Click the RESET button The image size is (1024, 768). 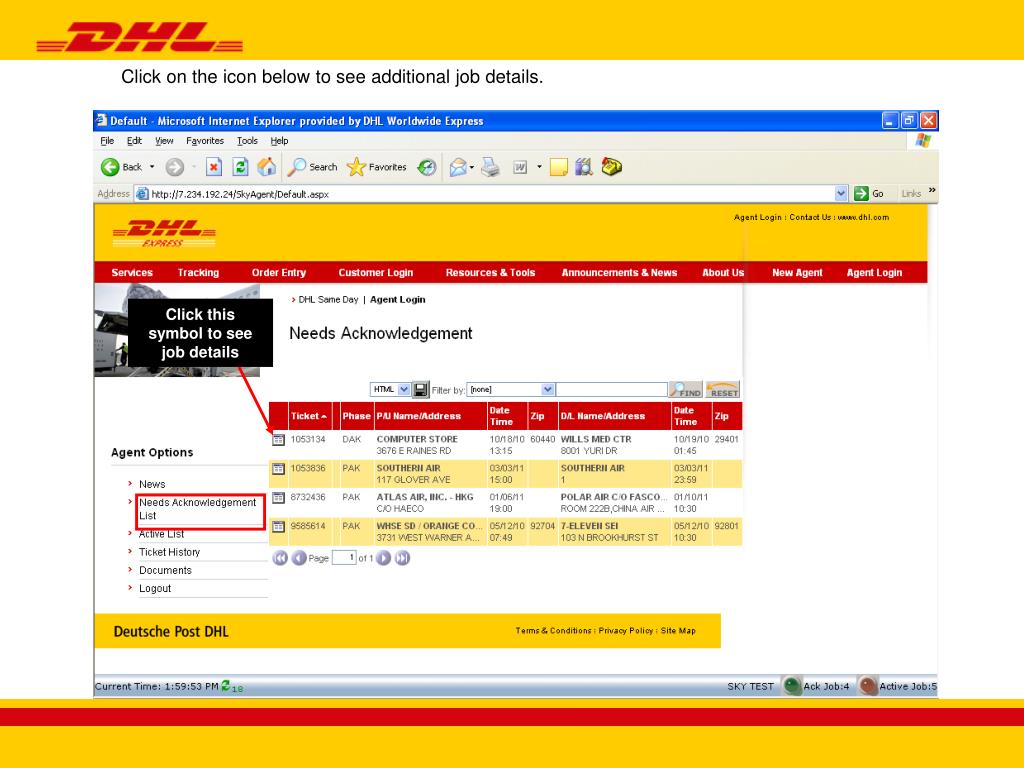coord(722,390)
